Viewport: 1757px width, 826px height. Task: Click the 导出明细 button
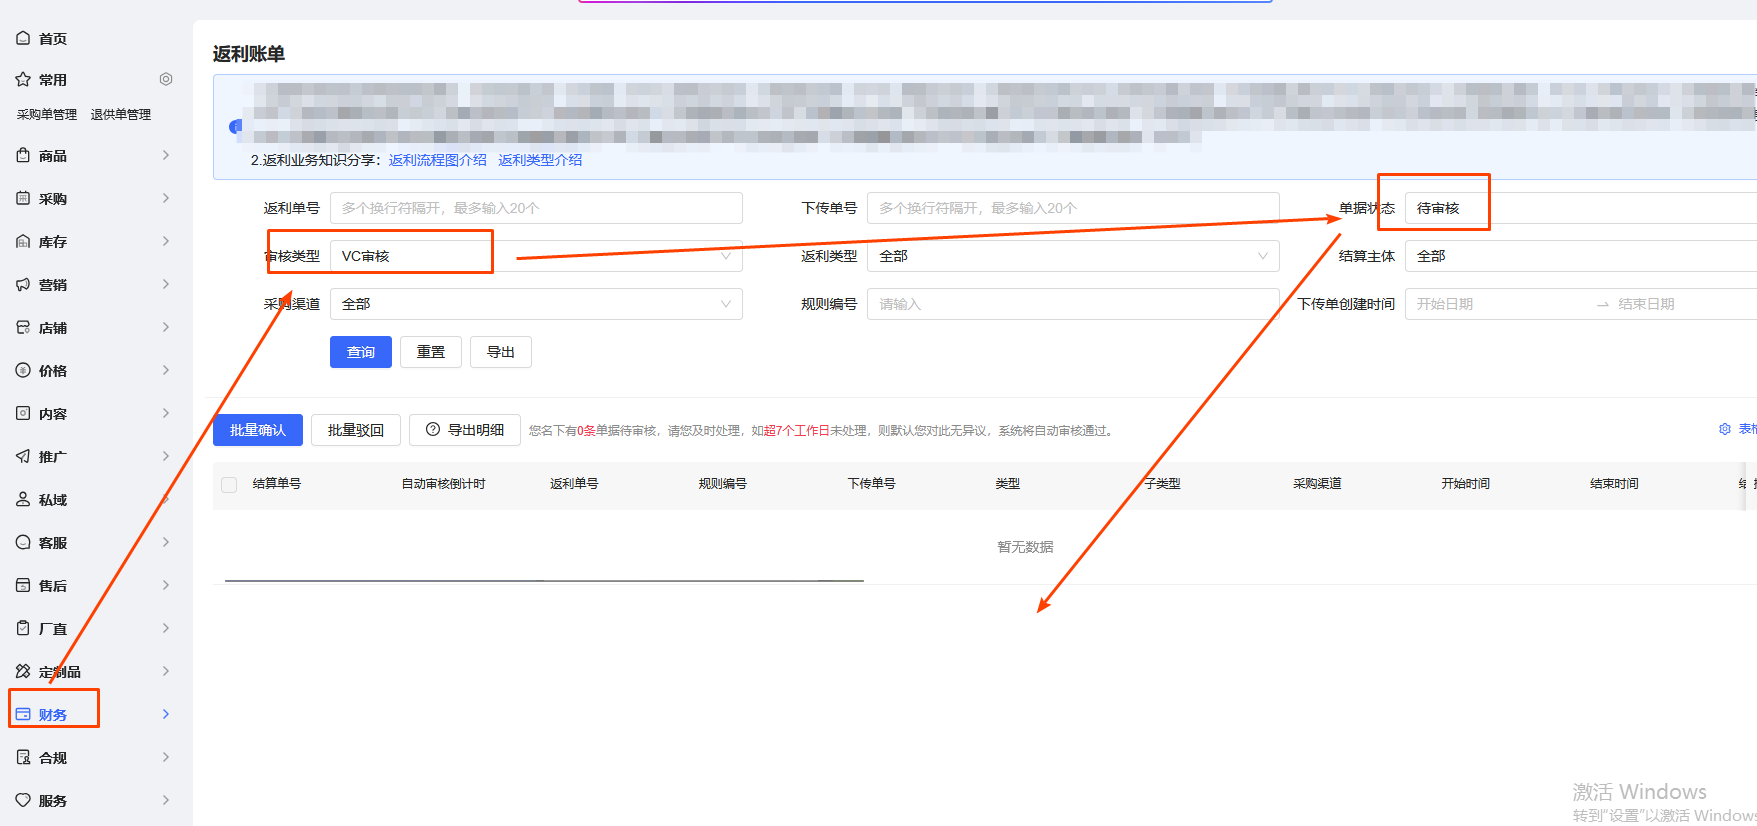pyautogui.click(x=465, y=430)
